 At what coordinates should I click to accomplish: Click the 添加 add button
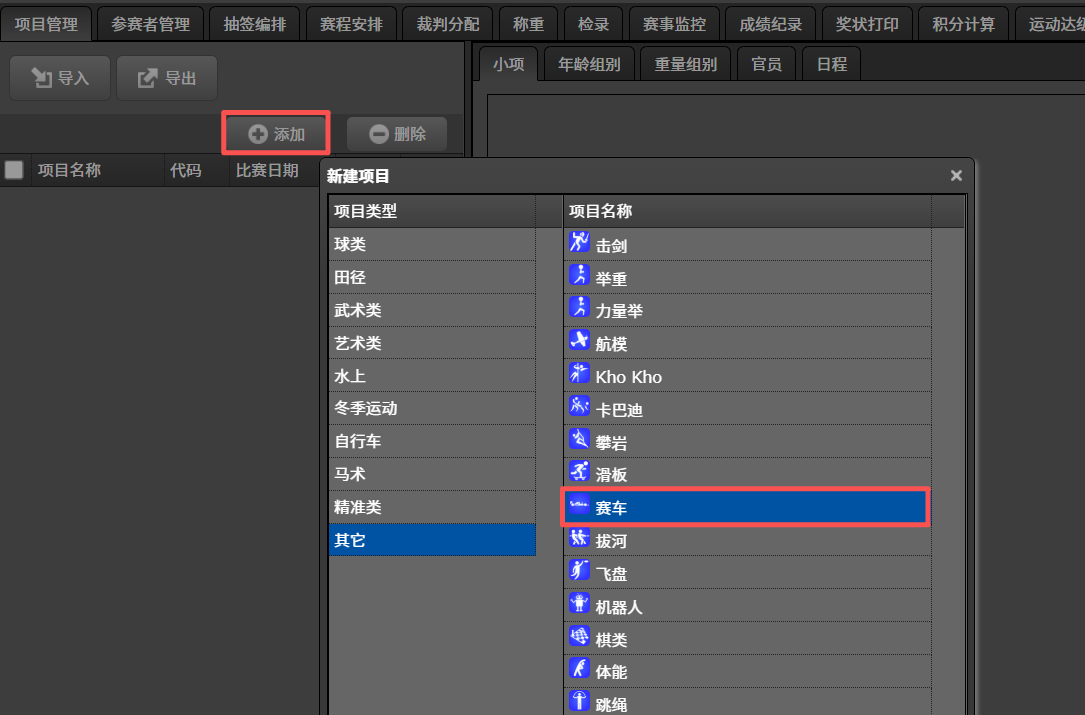click(x=276, y=134)
